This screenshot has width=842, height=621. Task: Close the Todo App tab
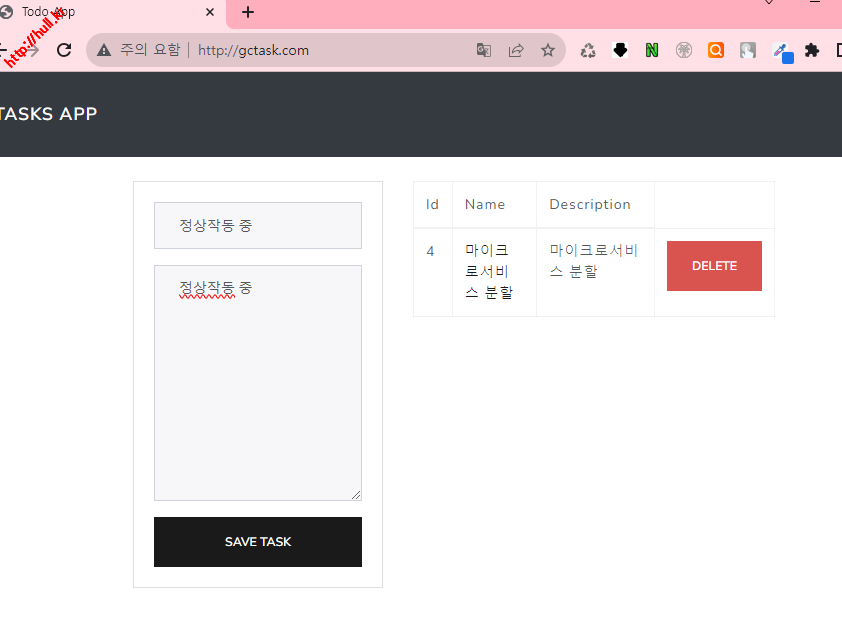click(x=210, y=13)
